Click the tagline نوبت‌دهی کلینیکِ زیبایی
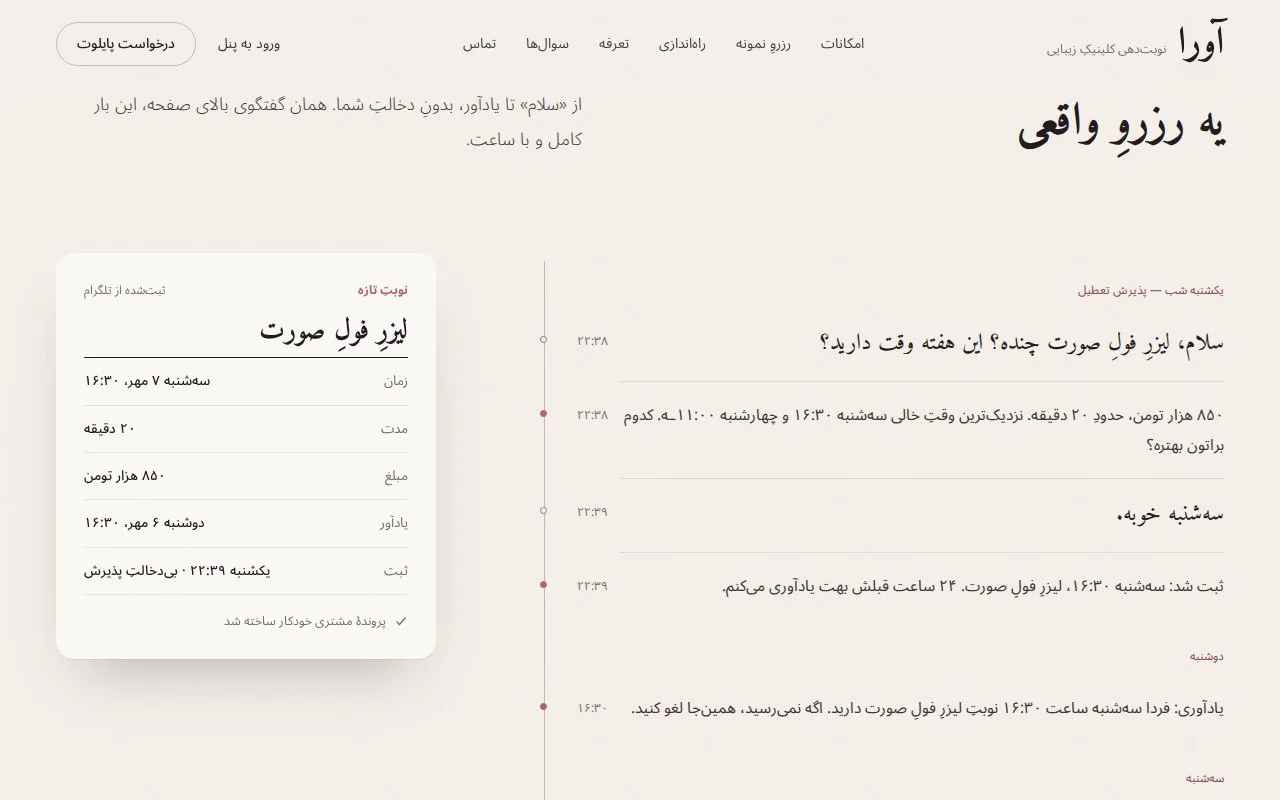 click(x=1107, y=49)
